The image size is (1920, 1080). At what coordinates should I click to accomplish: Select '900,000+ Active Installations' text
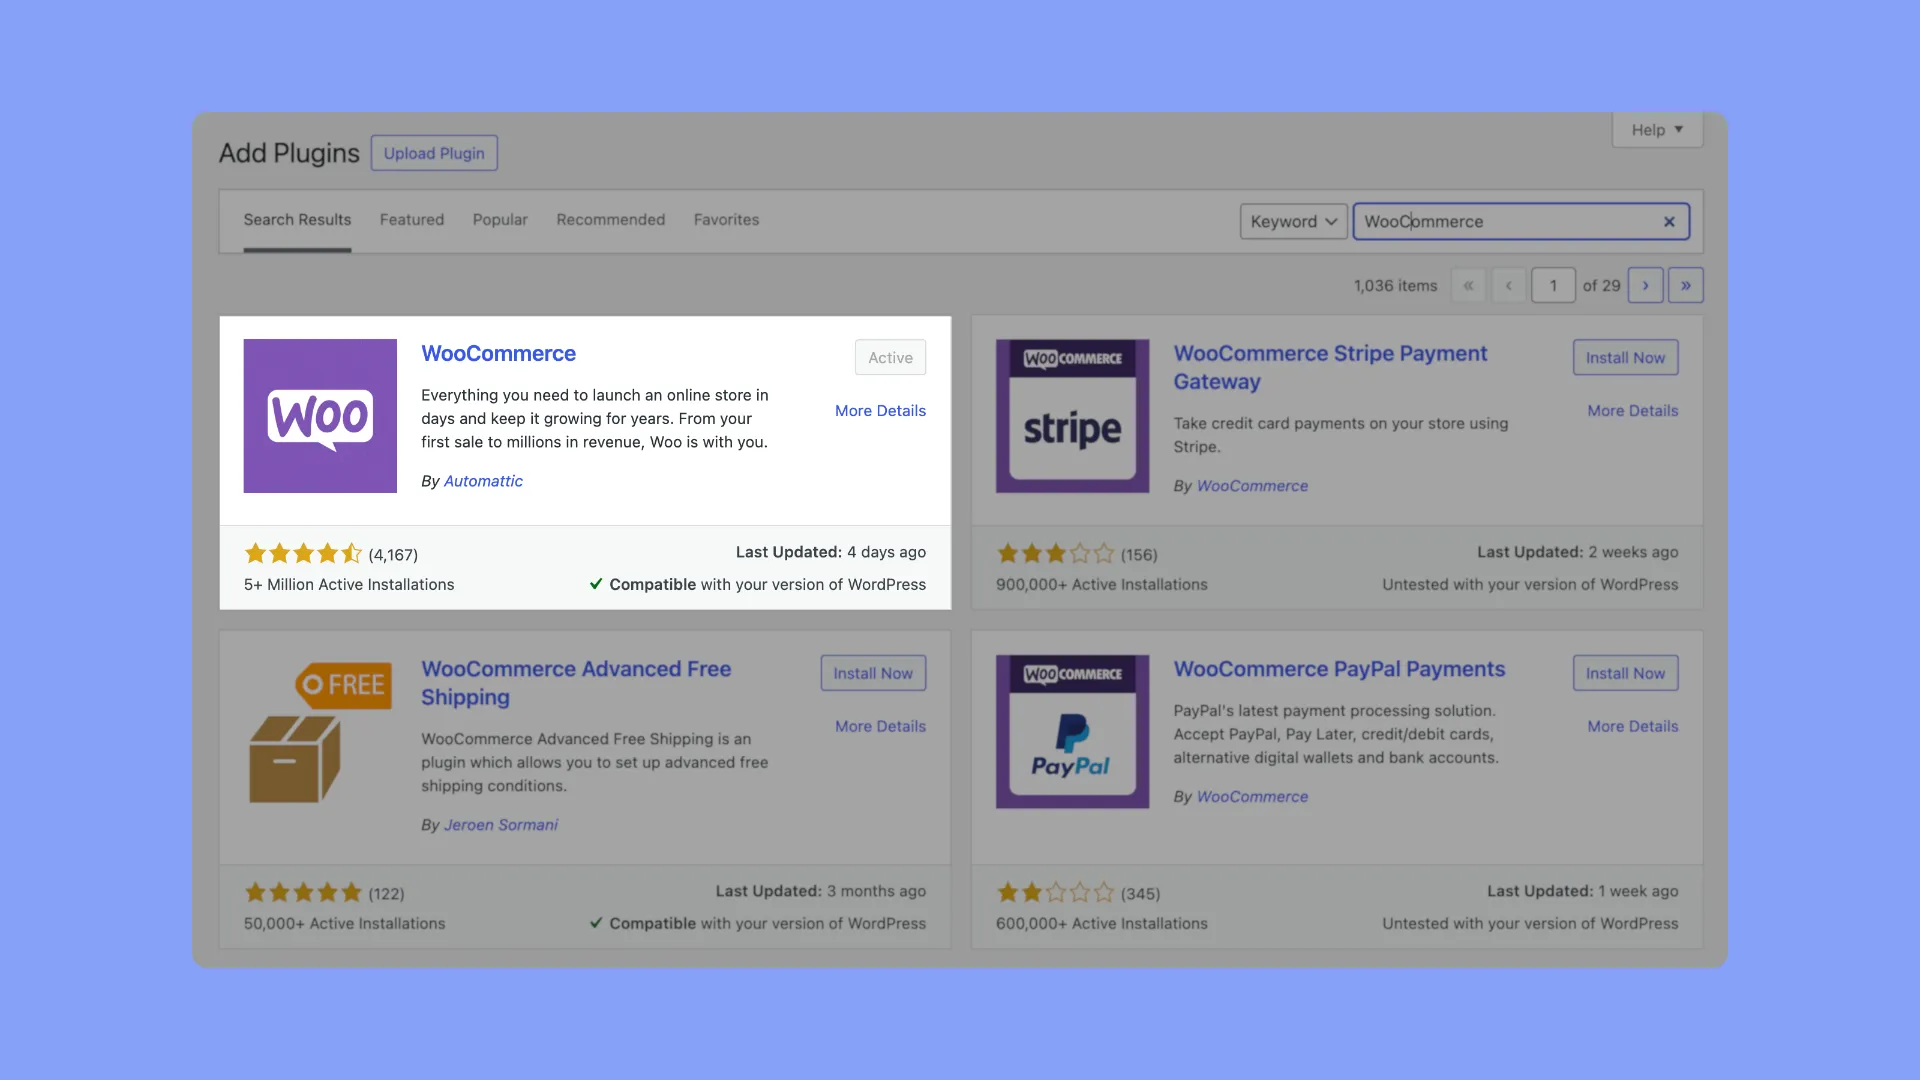point(1101,585)
